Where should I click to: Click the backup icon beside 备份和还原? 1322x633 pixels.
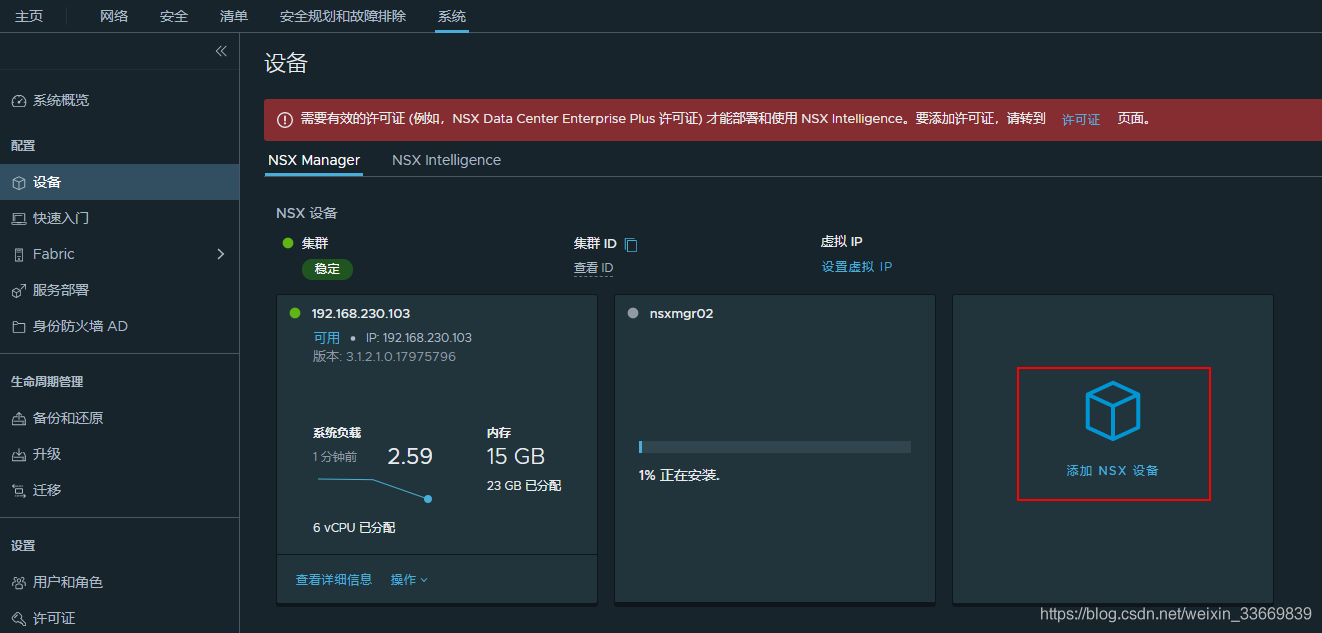pyautogui.click(x=18, y=419)
